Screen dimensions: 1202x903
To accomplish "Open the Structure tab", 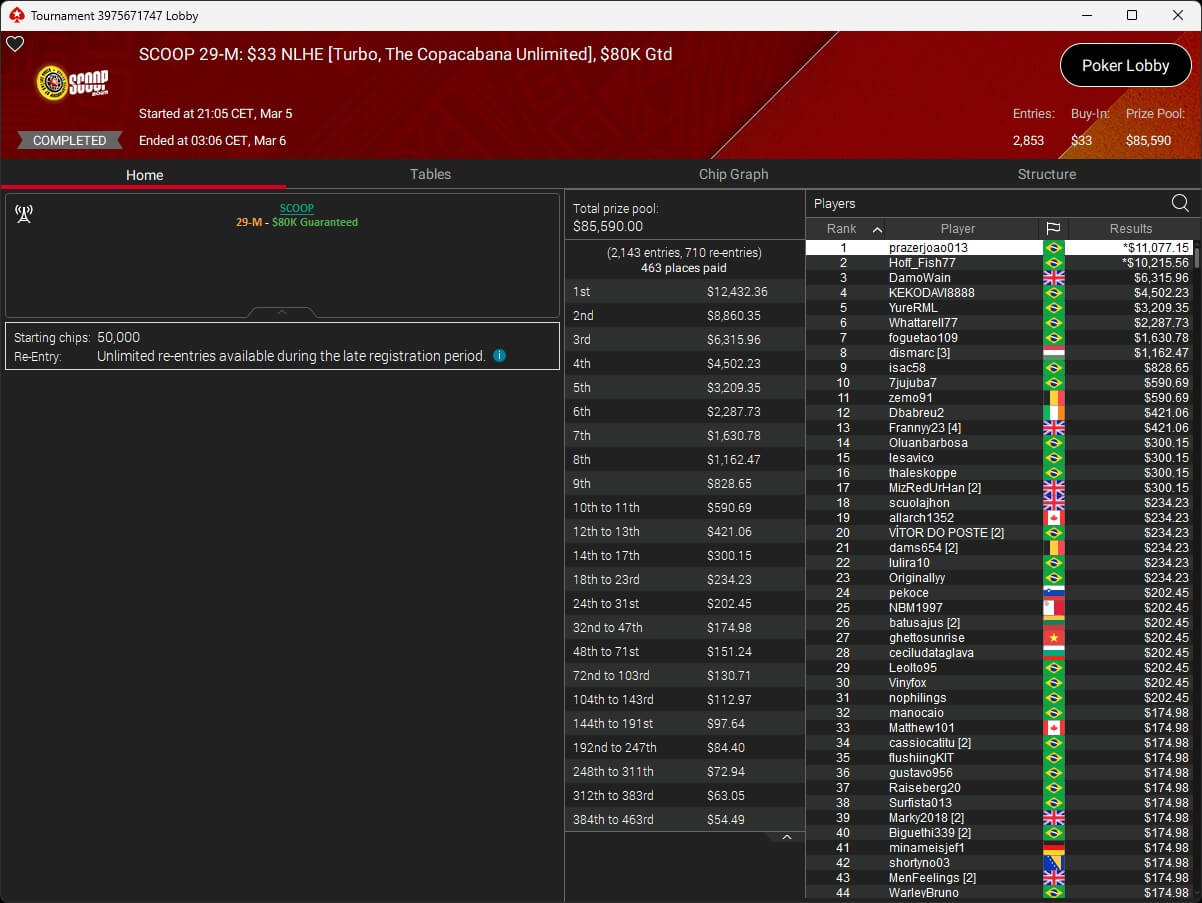I will pos(1046,174).
